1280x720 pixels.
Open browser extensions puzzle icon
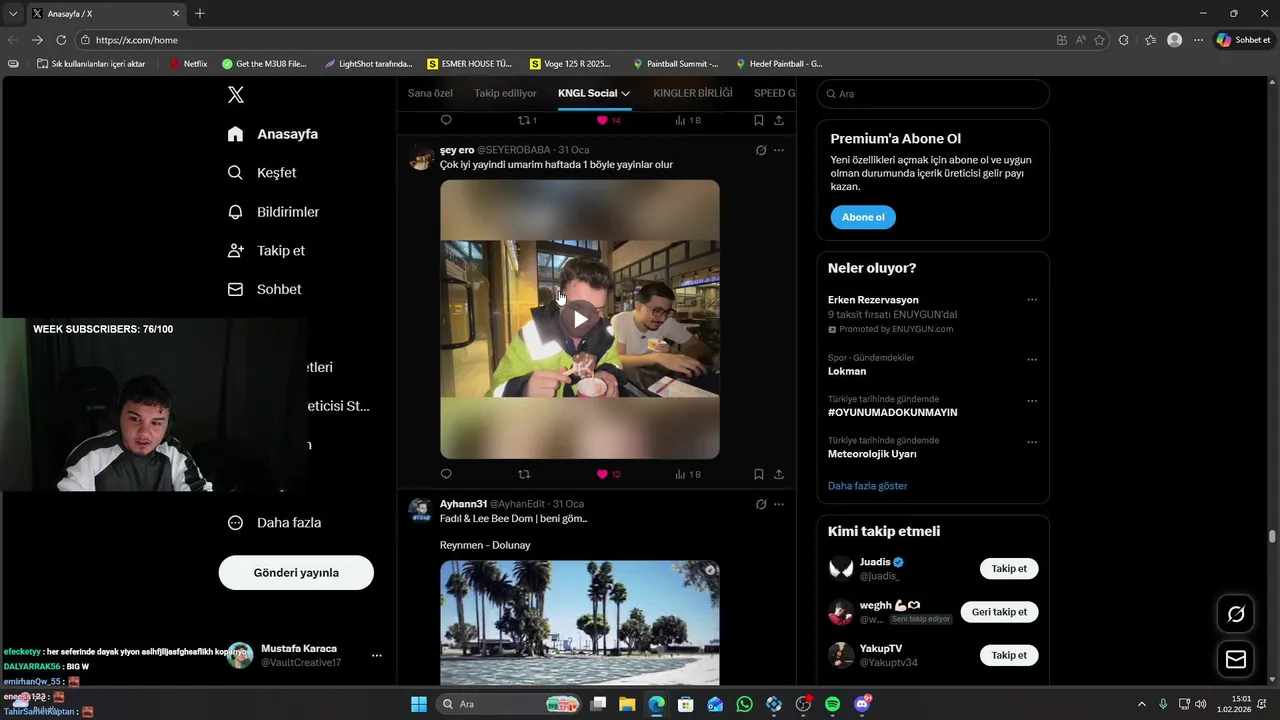(x=1124, y=40)
